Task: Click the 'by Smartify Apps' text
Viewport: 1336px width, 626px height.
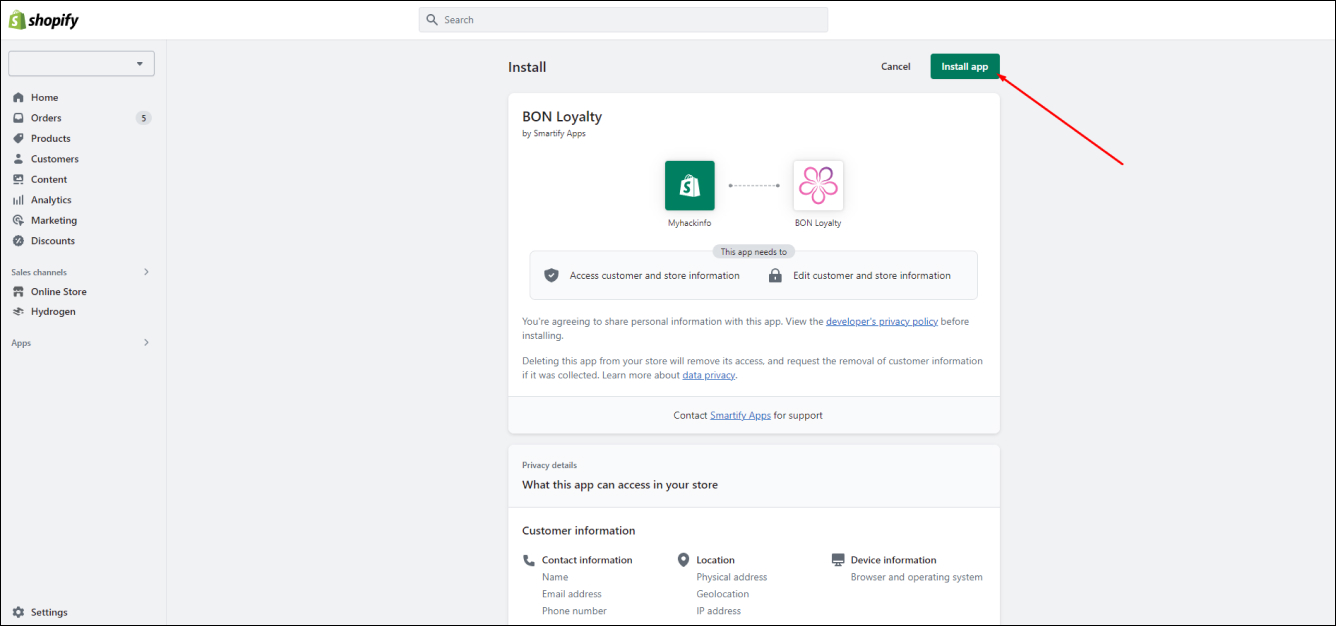Action: [x=554, y=134]
